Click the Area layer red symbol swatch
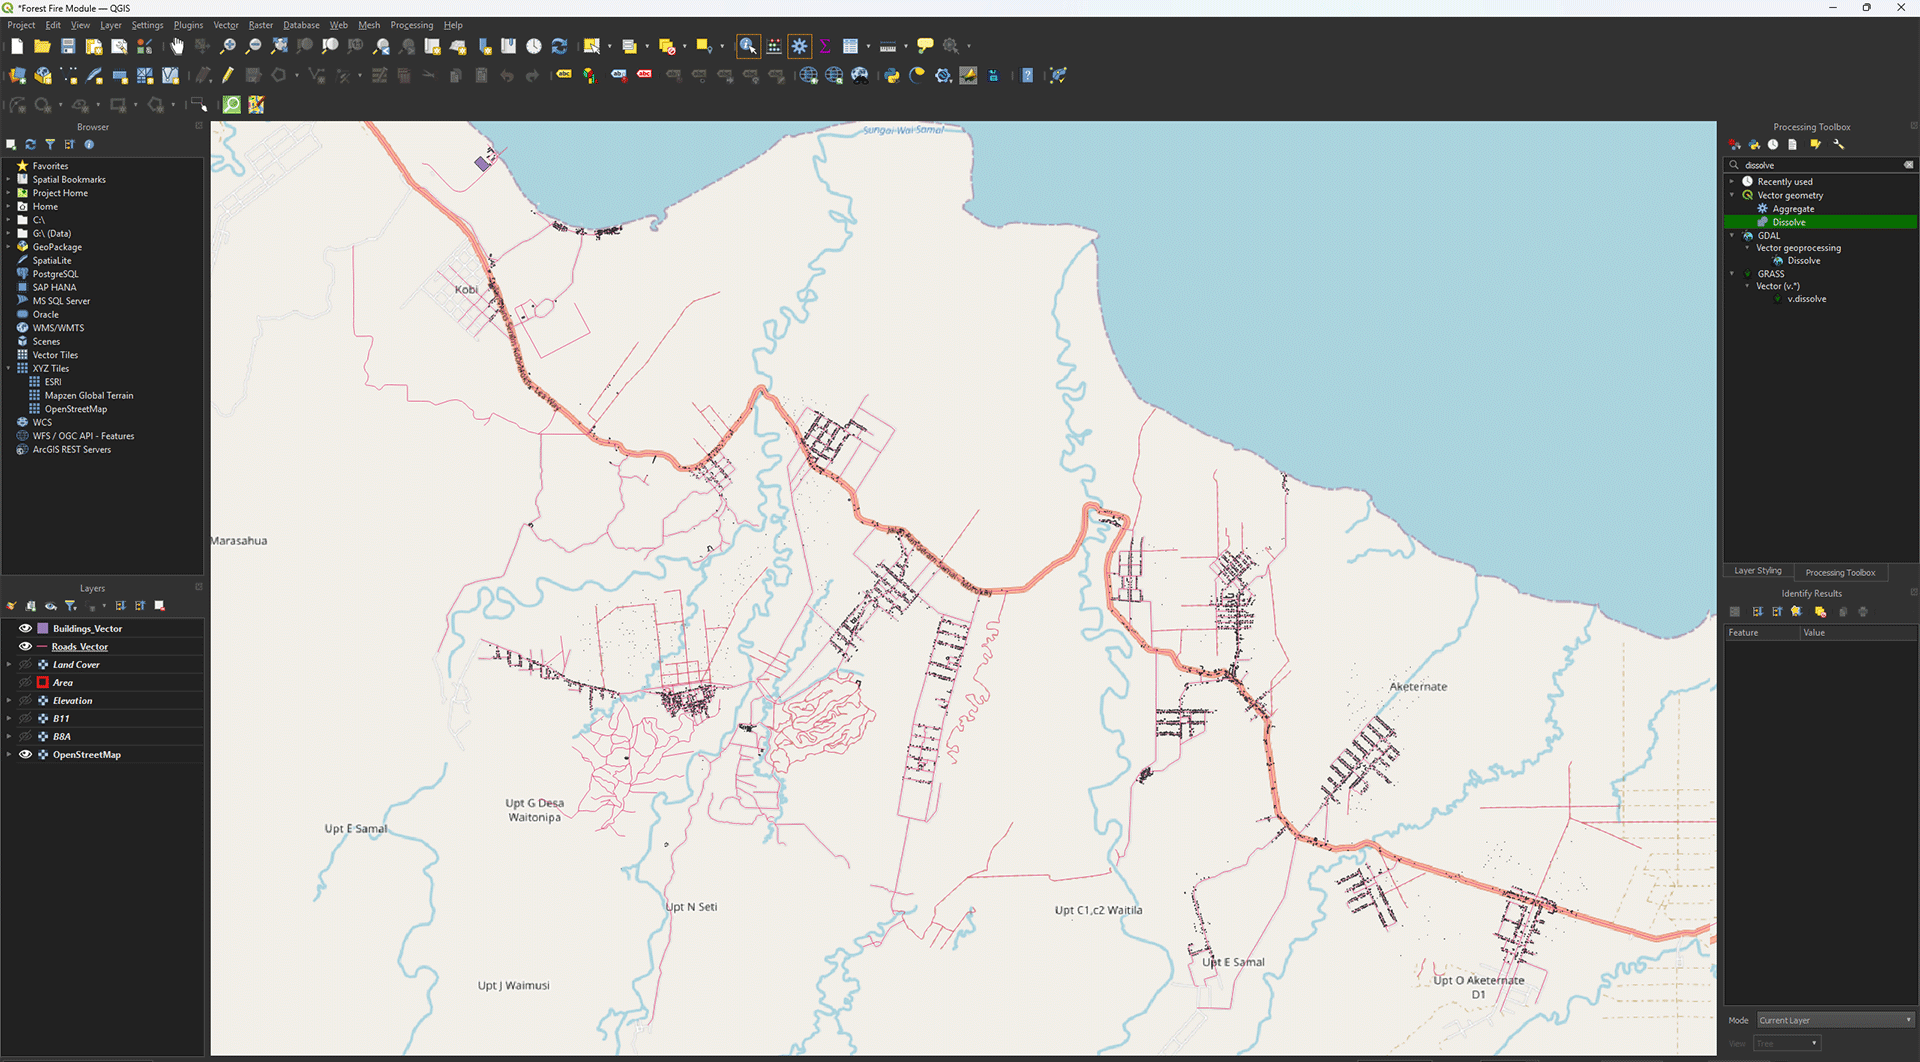The height and width of the screenshot is (1062, 1920). [43, 683]
